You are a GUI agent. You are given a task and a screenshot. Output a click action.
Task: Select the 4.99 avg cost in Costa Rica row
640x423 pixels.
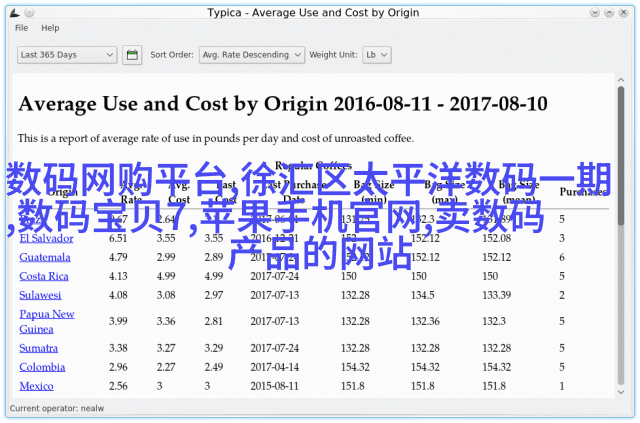click(x=166, y=276)
